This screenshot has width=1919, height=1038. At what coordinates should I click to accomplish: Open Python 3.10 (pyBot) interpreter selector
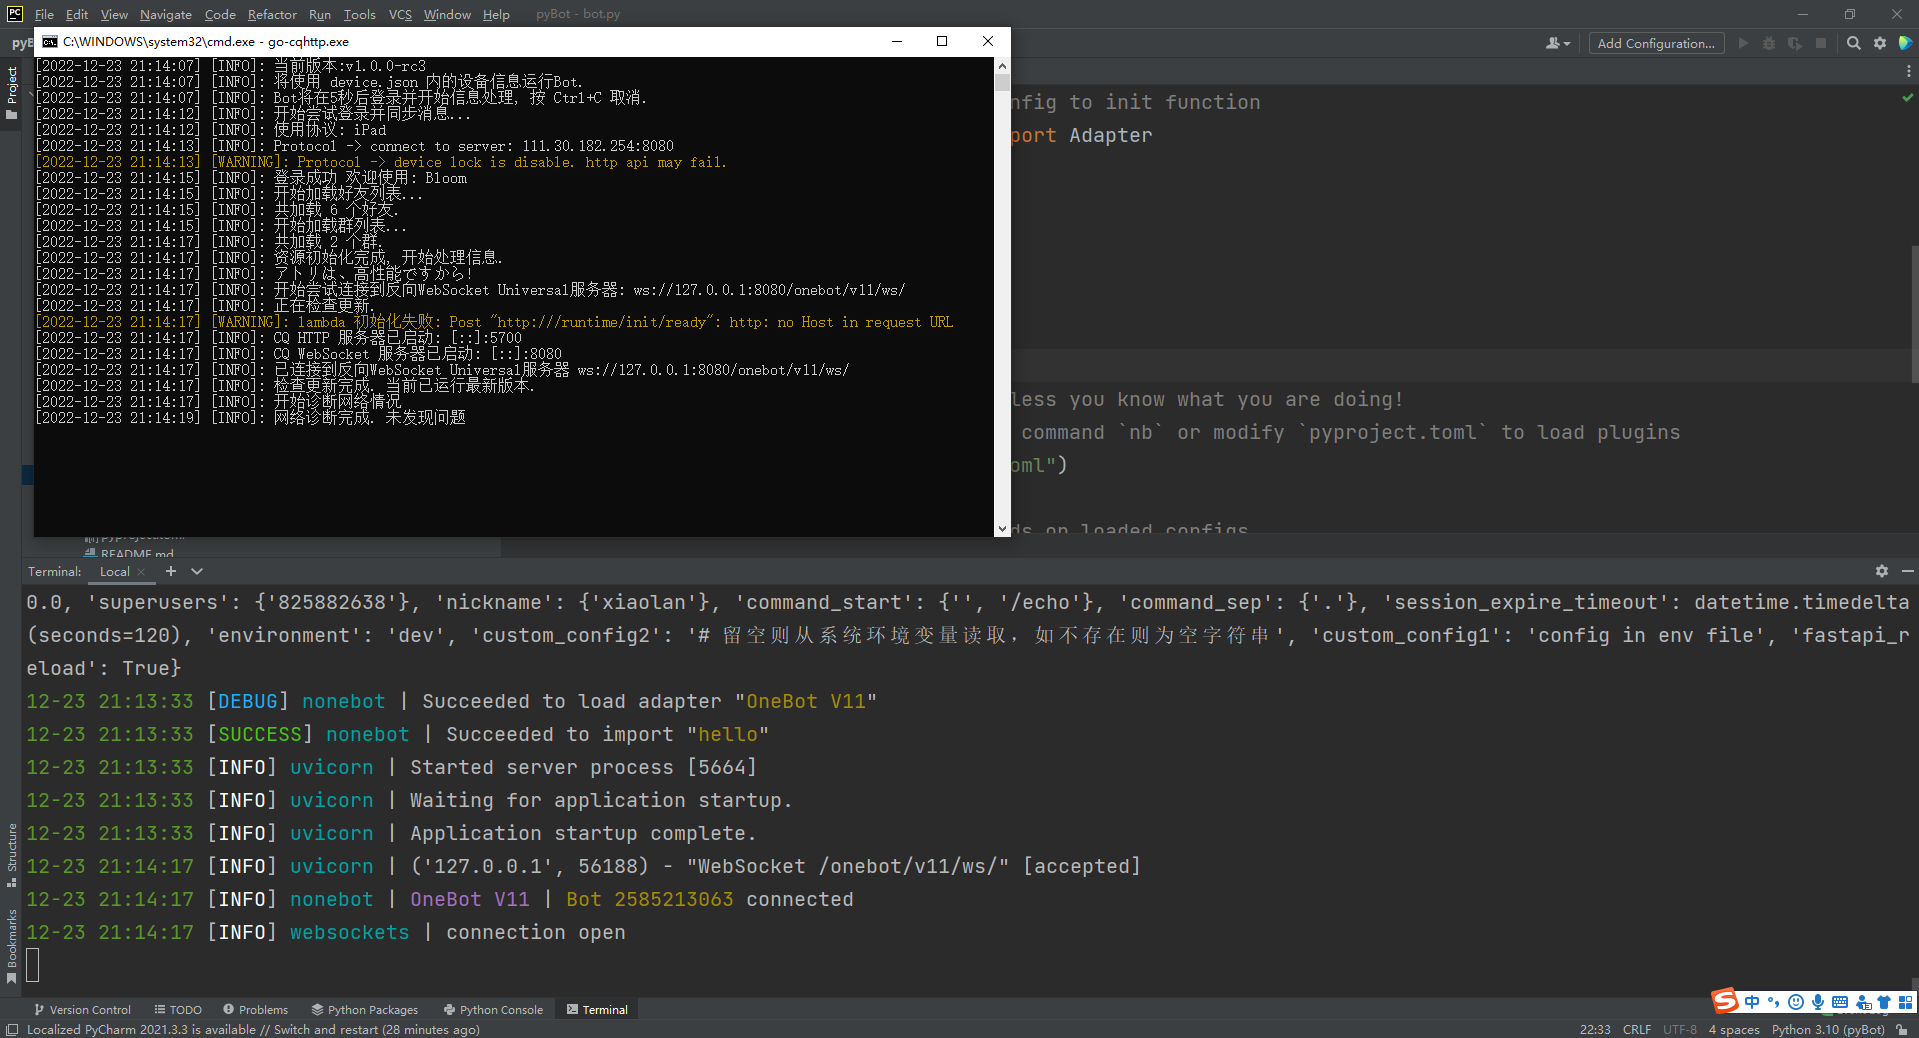click(1828, 1029)
